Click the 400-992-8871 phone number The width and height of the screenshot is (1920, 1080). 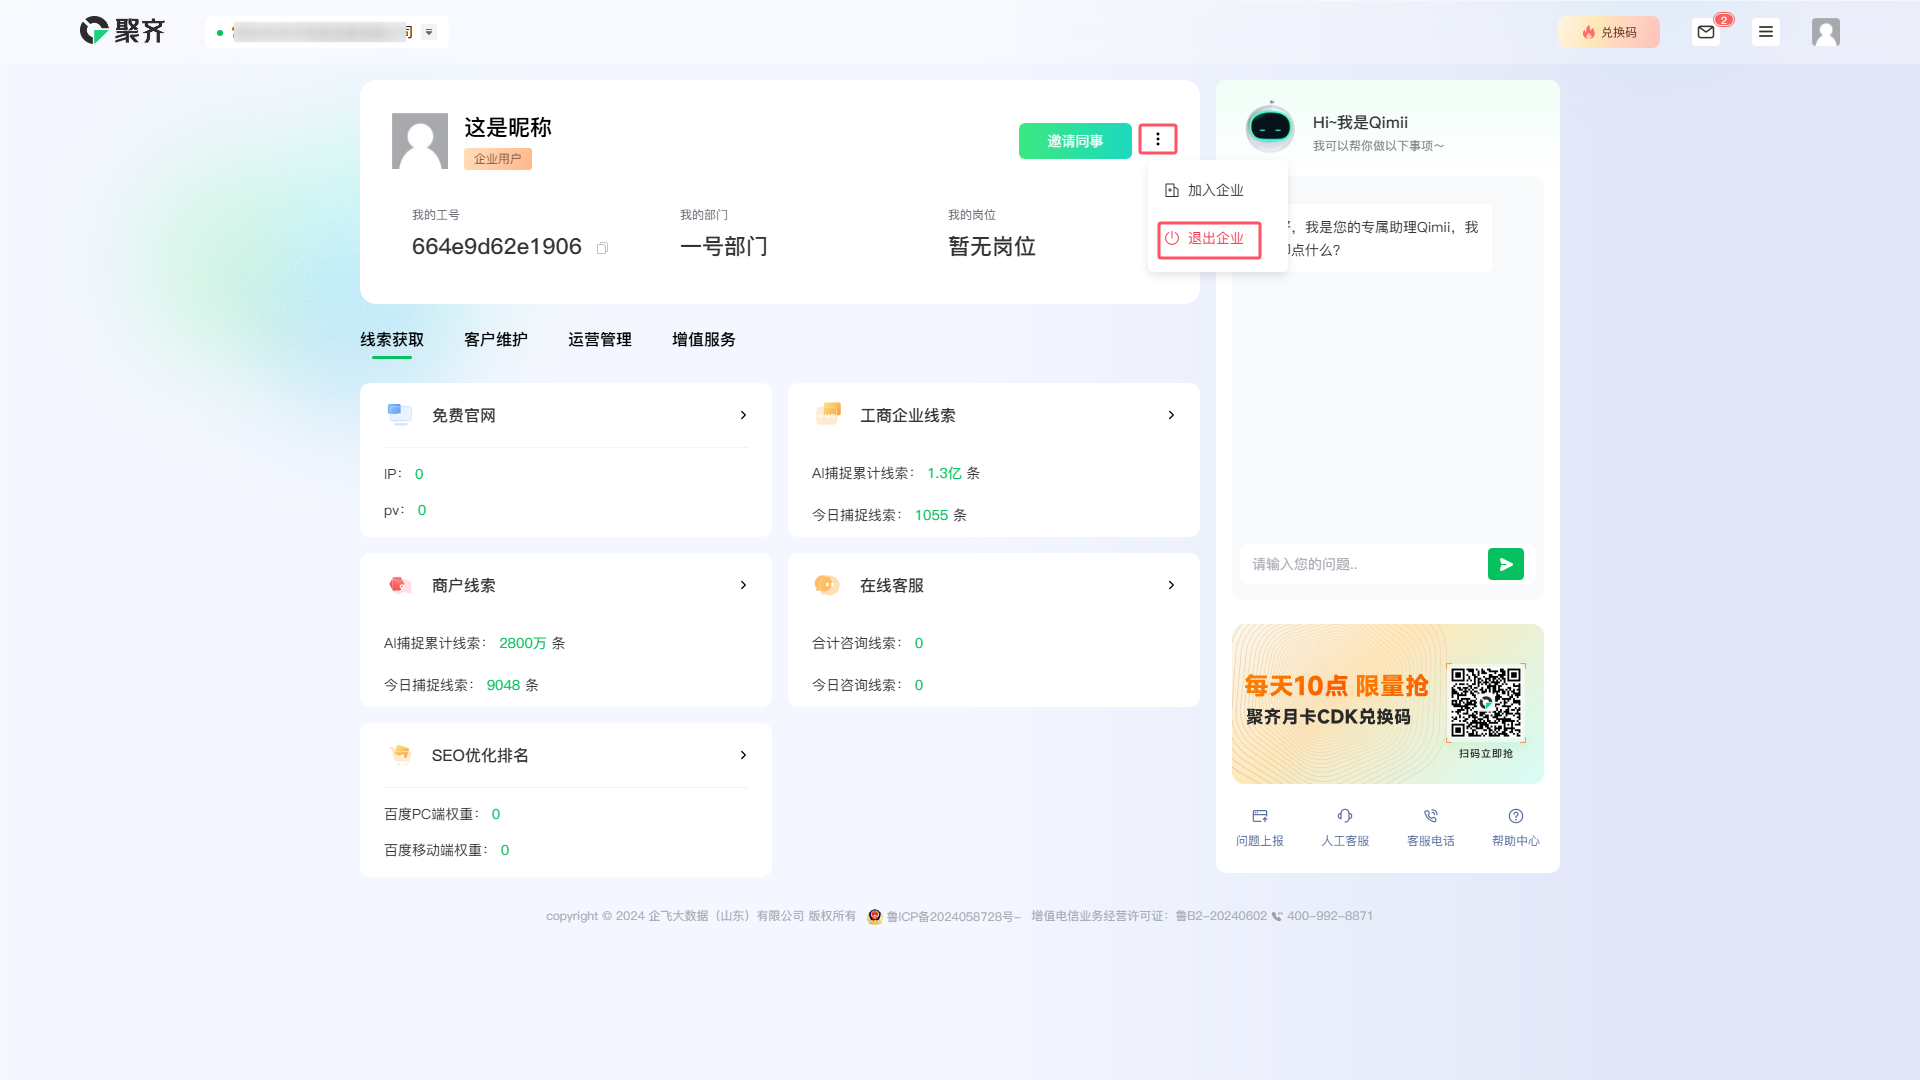coord(1330,916)
